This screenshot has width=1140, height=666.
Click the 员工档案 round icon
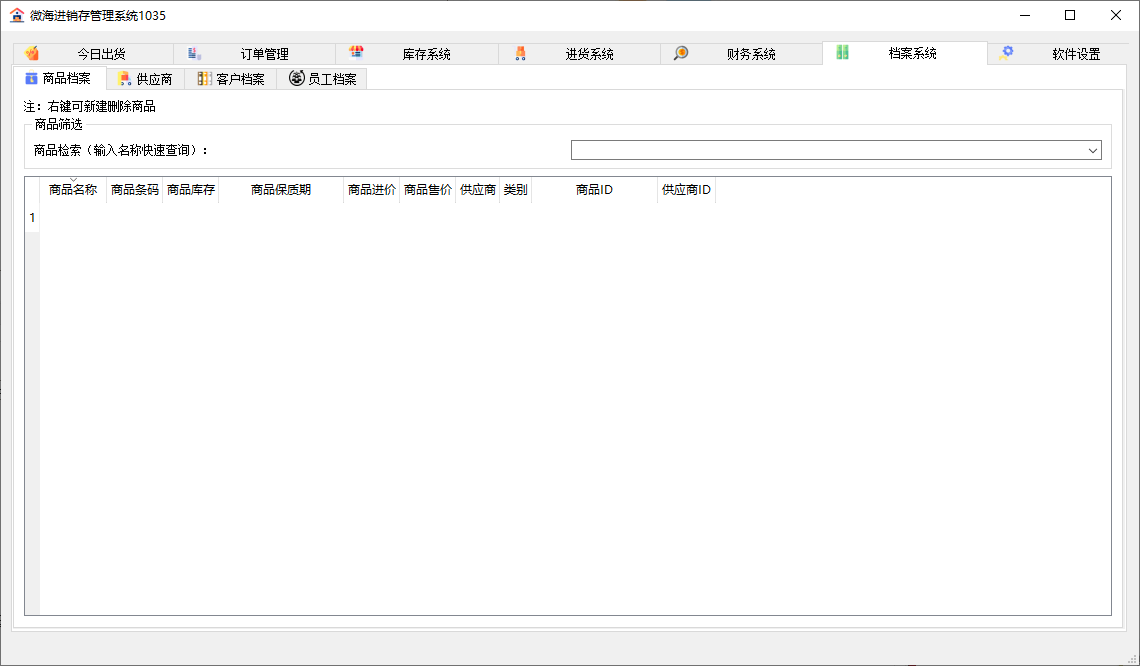(x=297, y=78)
